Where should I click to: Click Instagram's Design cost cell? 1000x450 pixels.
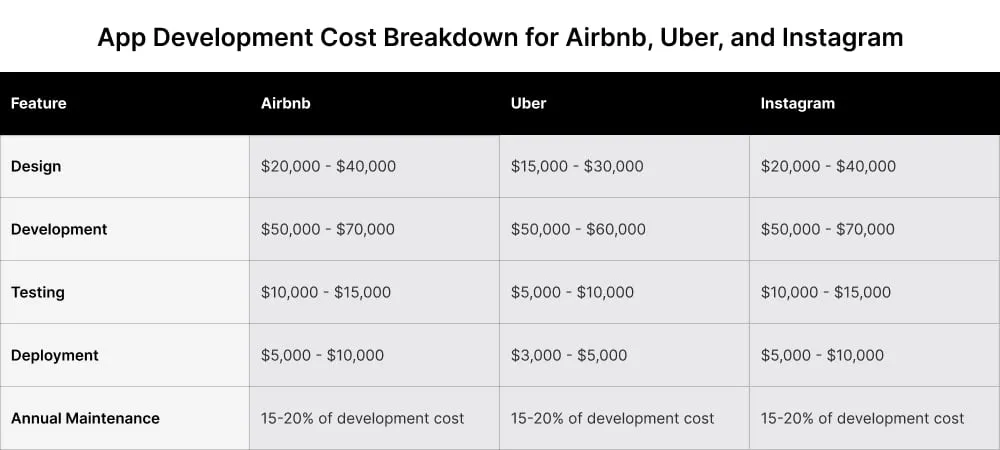coord(828,166)
